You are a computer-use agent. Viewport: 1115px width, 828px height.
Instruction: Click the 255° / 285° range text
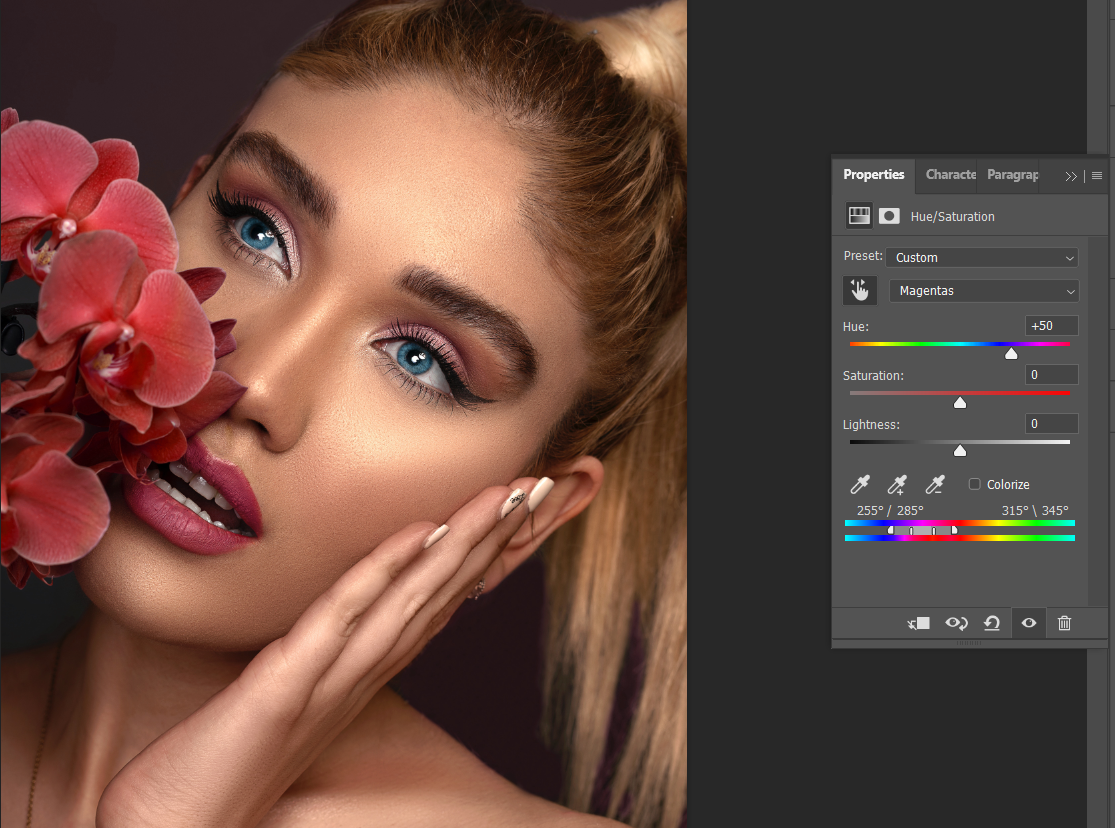tap(890, 511)
